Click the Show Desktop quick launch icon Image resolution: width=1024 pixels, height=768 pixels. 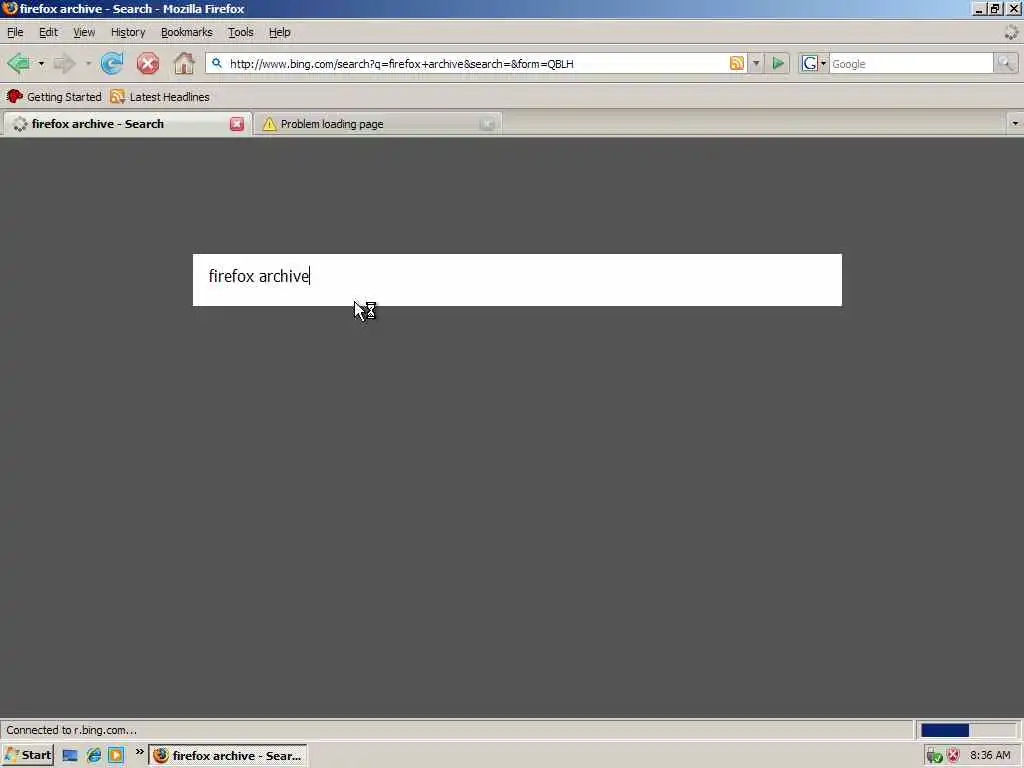click(70, 756)
